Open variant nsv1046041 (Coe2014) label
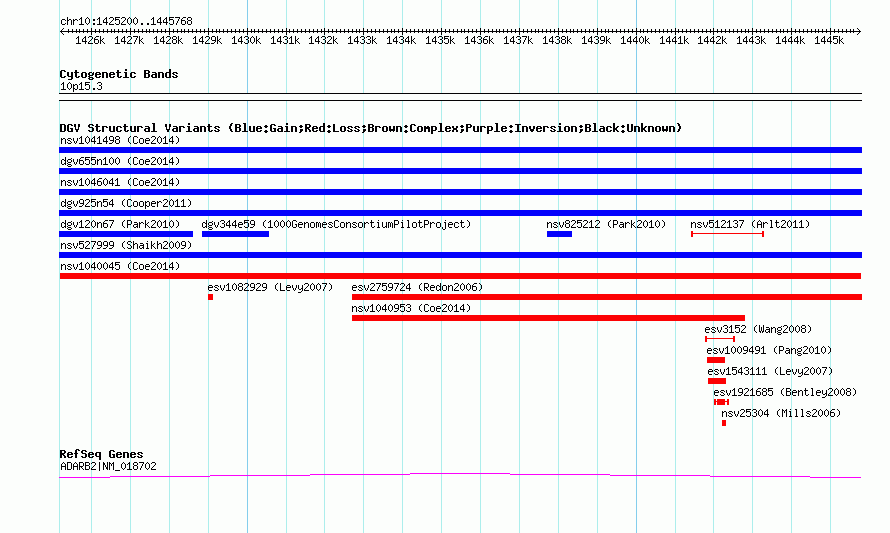This screenshot has width=890, height=533. tap(120, 182)
